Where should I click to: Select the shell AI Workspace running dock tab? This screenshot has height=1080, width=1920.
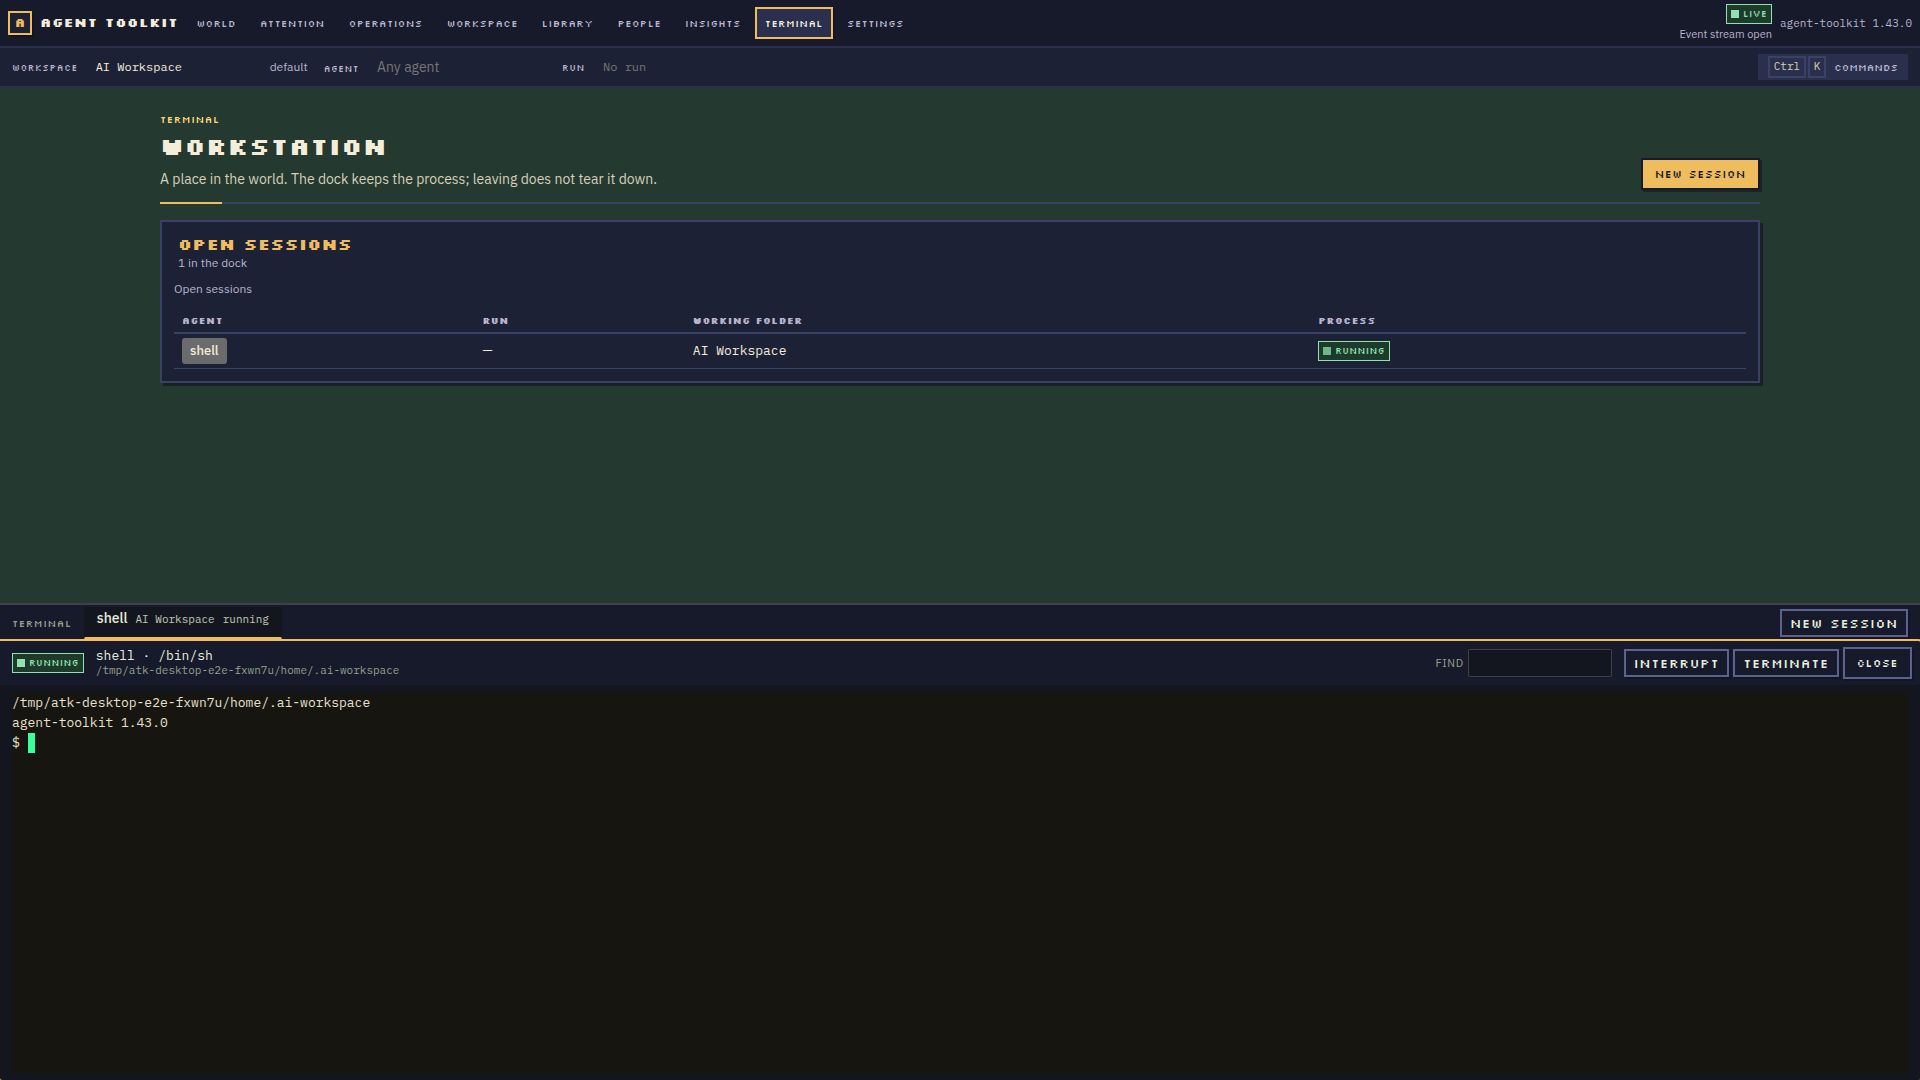coord(182,620)
